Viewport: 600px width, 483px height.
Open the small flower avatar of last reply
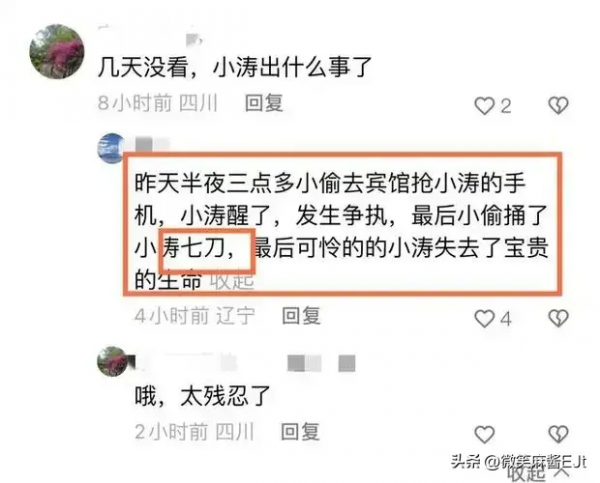pyautogui.click(x=112, y=361)
